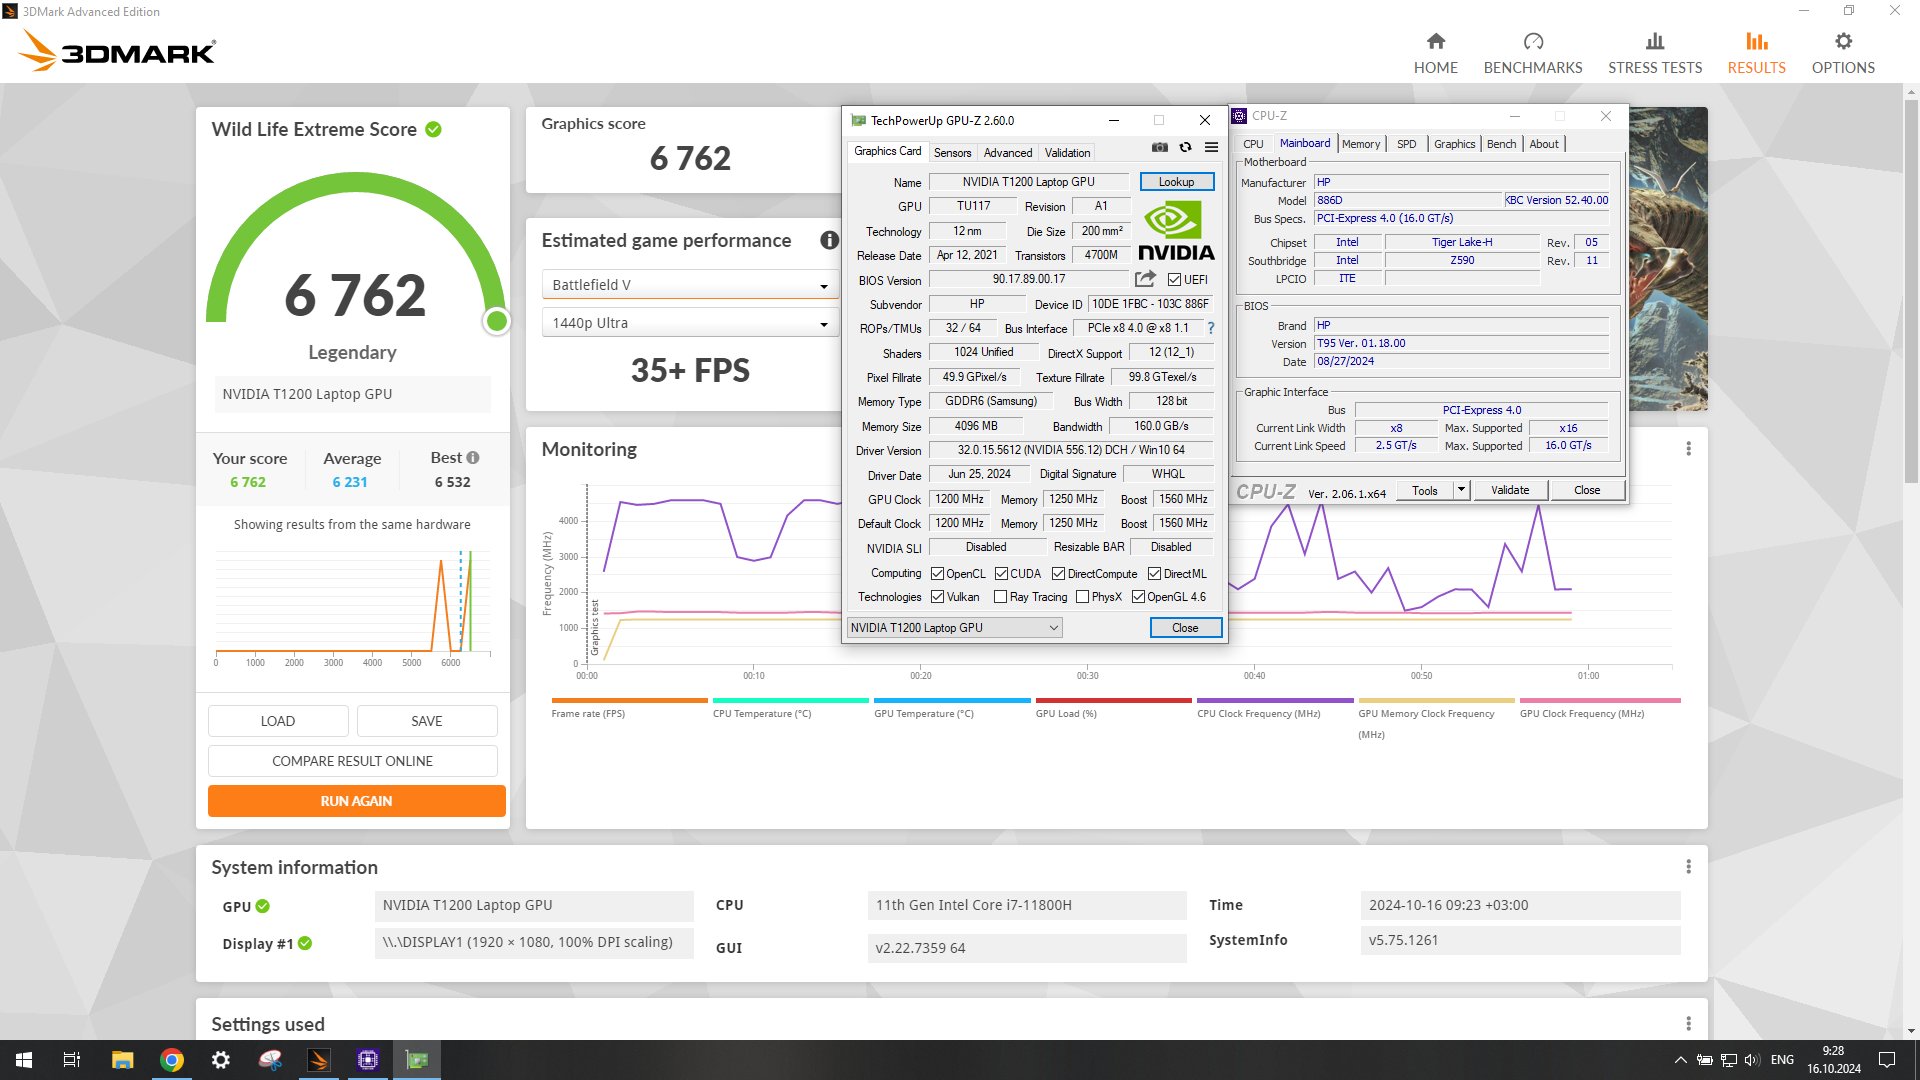
Task: Click the Best score info icon
Action: click(x=473, y=458)
